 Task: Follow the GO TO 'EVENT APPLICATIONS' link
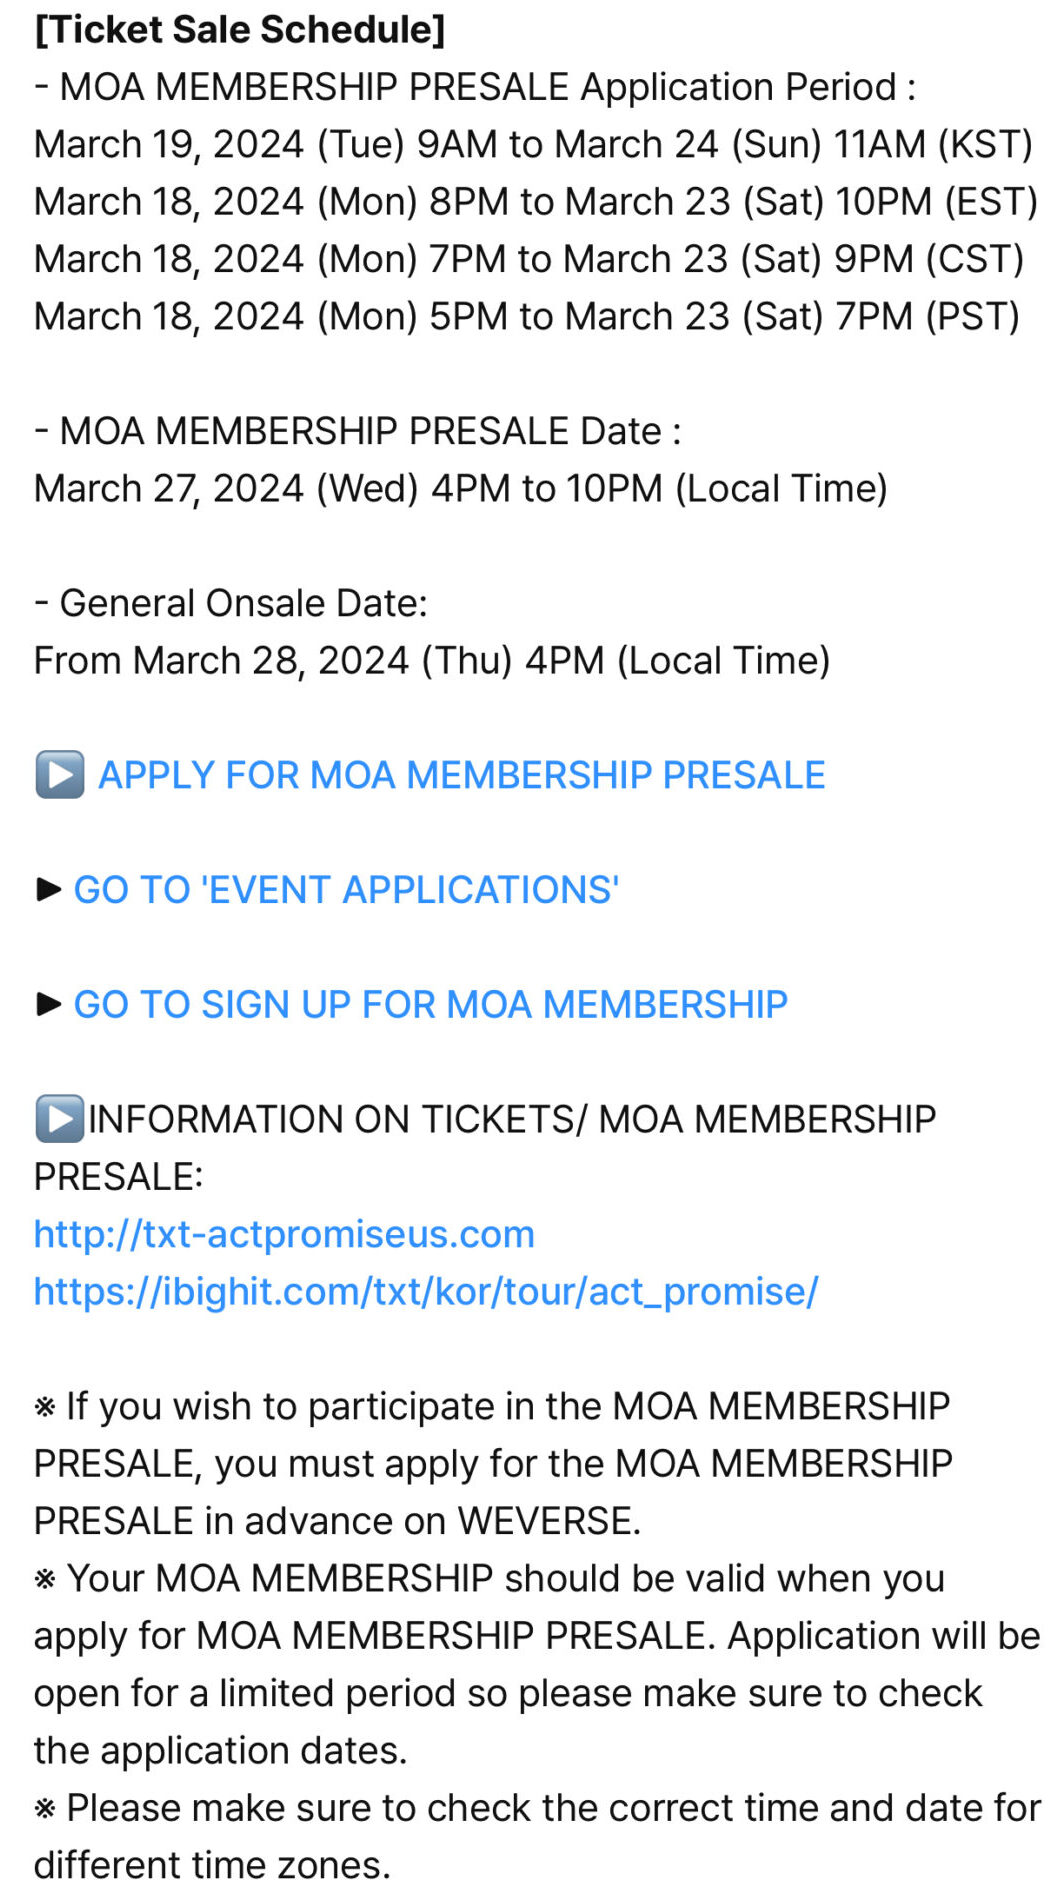[346, 889]
